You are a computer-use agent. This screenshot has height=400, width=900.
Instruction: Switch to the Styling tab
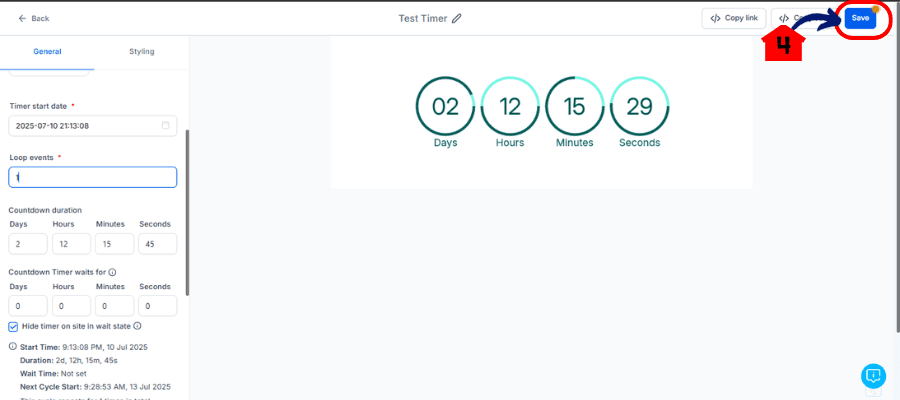click(142, 52)
